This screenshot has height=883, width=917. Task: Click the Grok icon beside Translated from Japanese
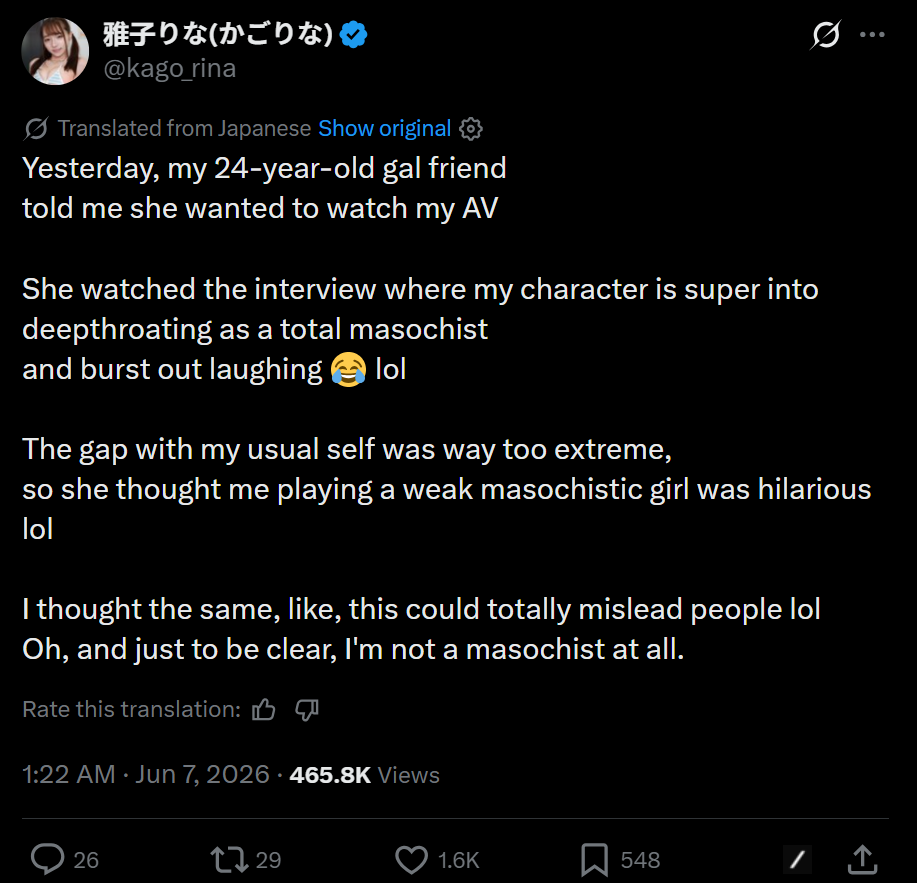click(x=36, y=129)
